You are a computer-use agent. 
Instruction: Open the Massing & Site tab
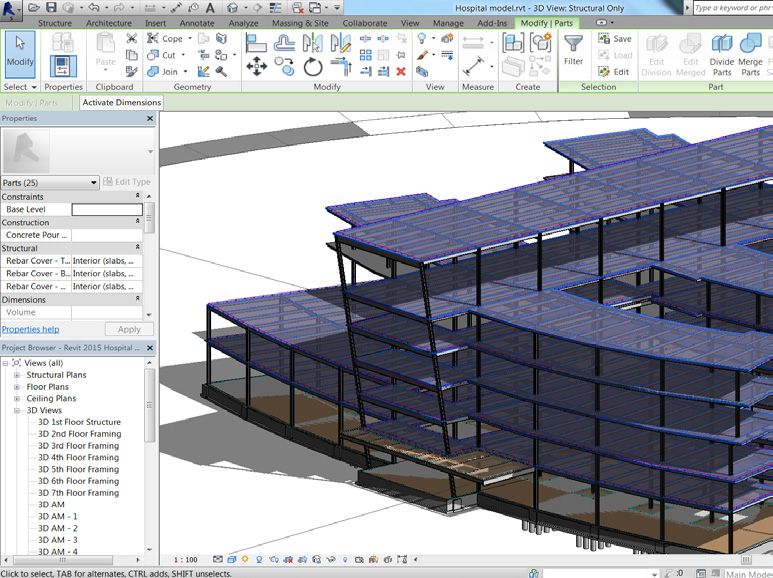click(299, 22)
